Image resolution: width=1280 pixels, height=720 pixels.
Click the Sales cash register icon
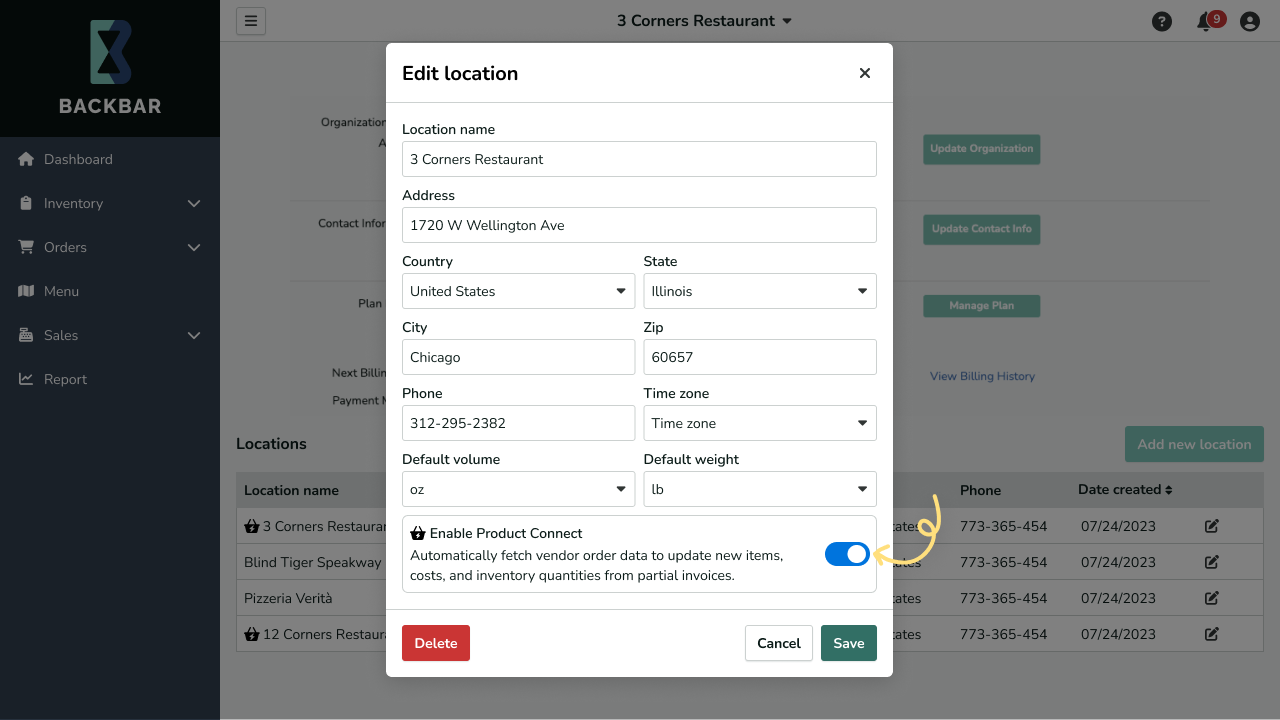tap(26, 335)
